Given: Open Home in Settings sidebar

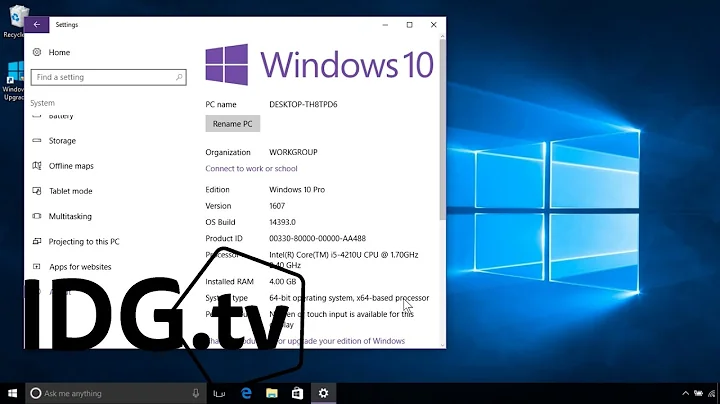Looking at the screenshot, I should click(59, 52).
